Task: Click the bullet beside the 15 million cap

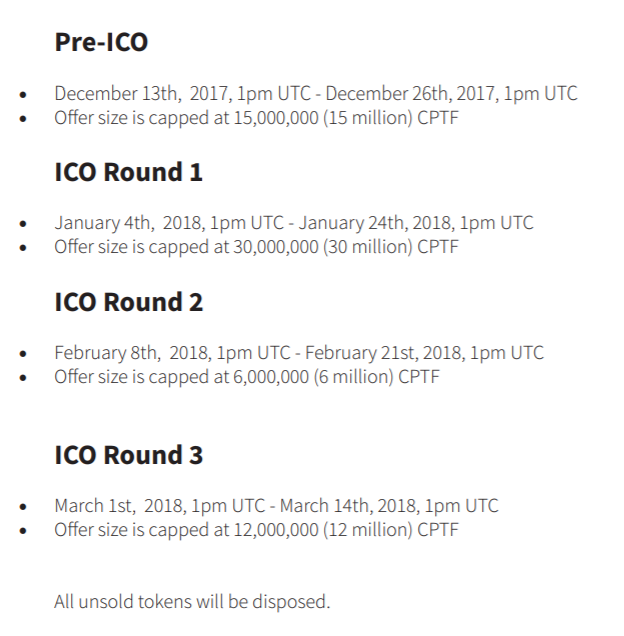Action: tap(24, 120)
